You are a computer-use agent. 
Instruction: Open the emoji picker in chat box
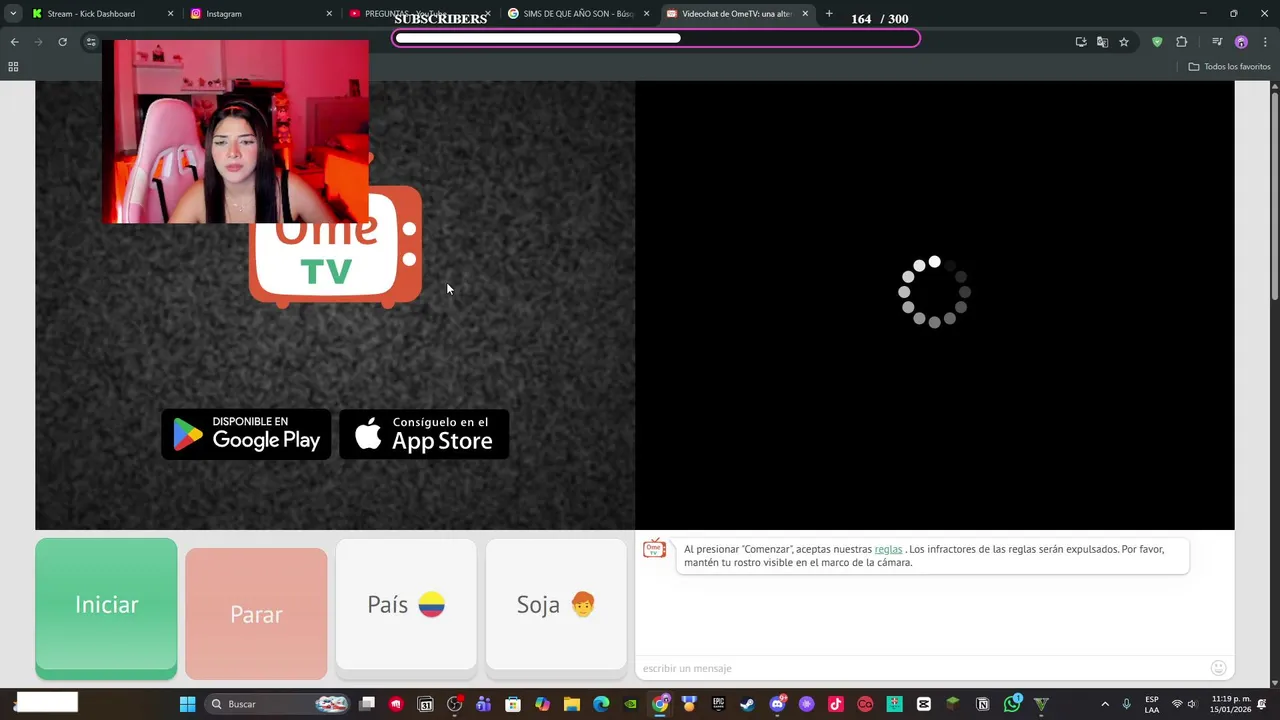click(1218, 668)
